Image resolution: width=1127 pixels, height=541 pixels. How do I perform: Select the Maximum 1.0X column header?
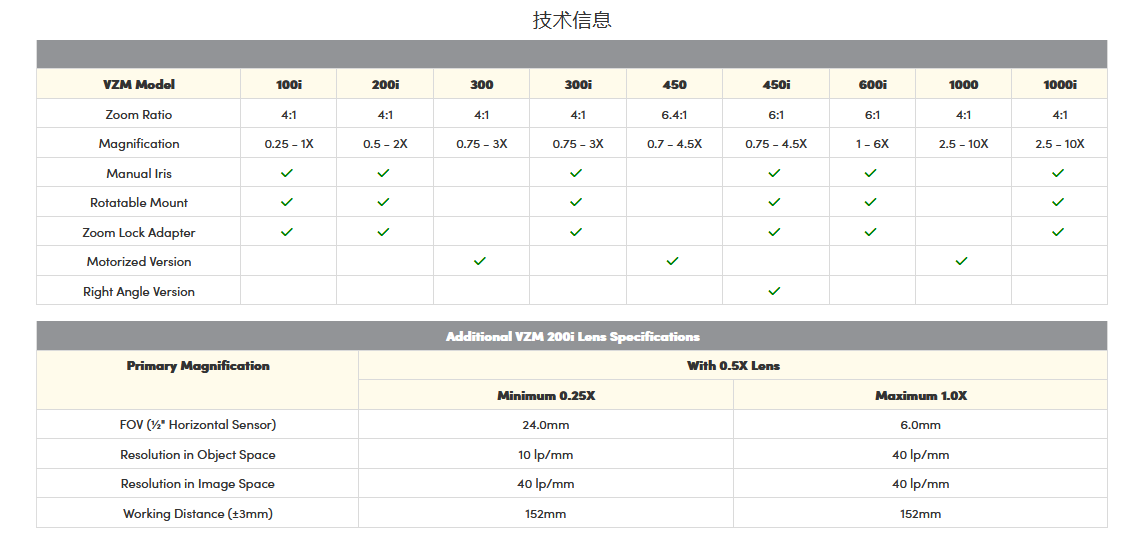[x=920, y=396]
